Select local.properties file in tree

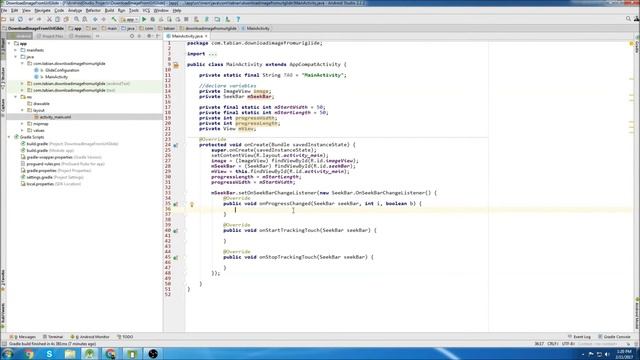(40, 184)
